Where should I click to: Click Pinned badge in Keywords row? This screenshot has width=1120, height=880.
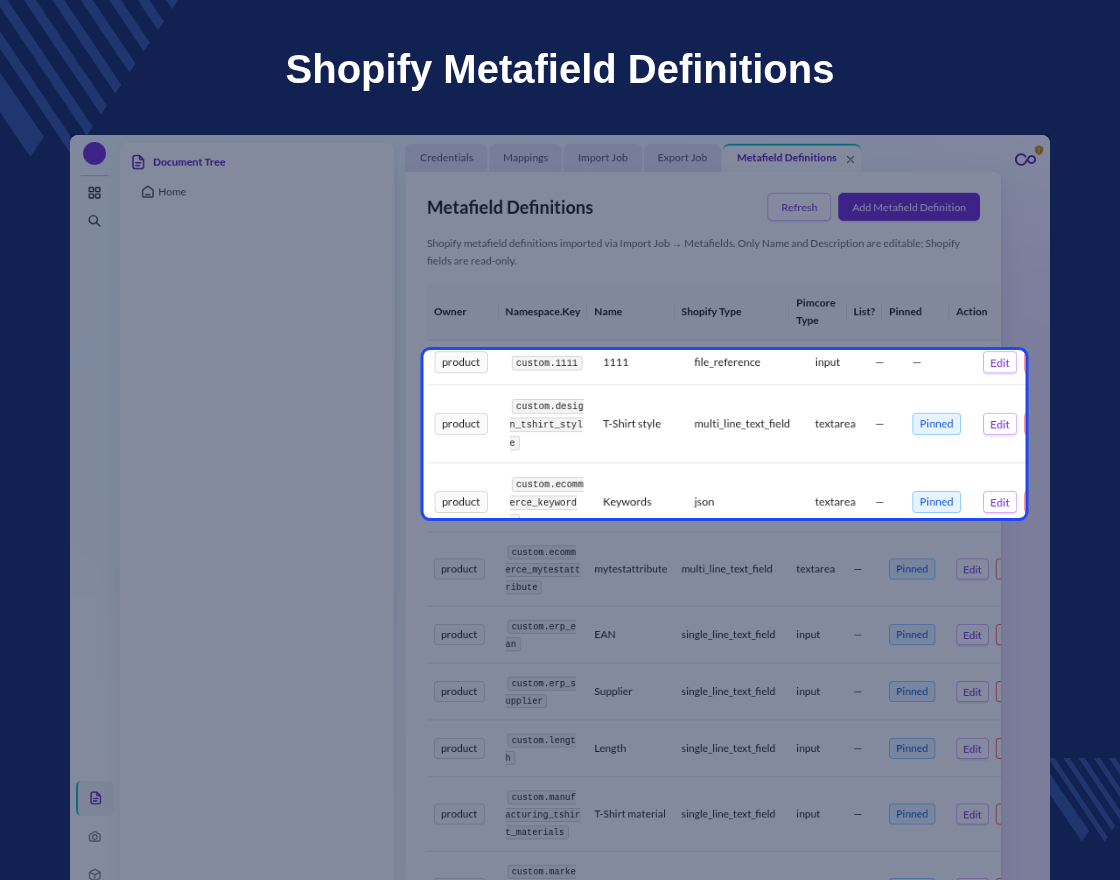coord(936,501)
